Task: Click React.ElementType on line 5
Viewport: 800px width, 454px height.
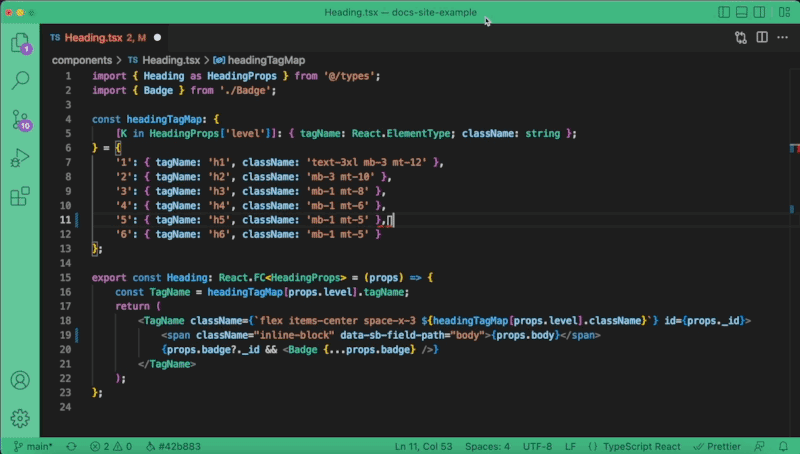Action: (401, 134)
